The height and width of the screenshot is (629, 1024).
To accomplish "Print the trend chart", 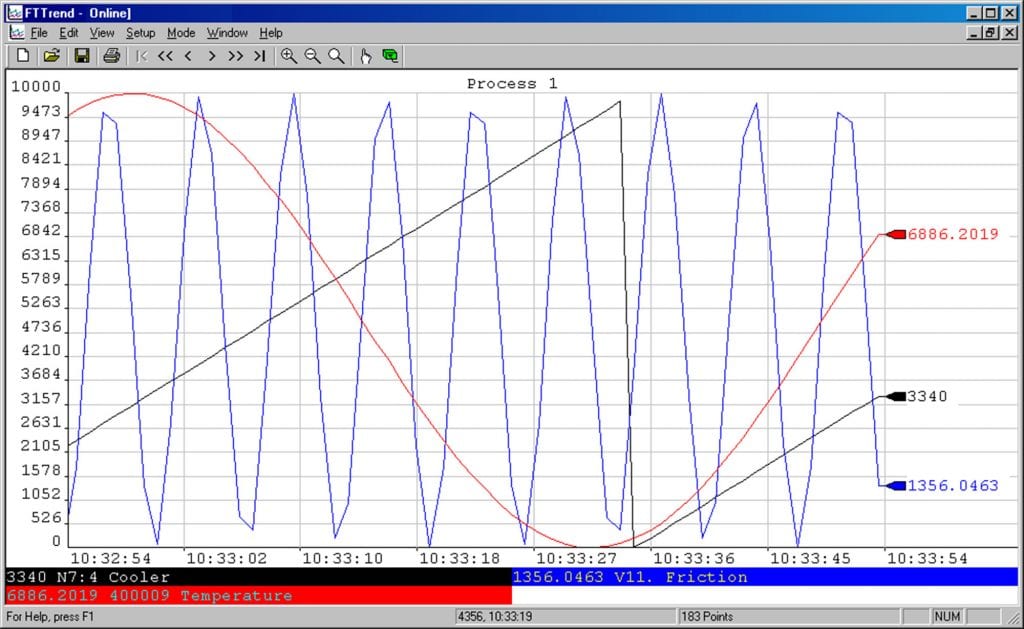I will point(112,56).
